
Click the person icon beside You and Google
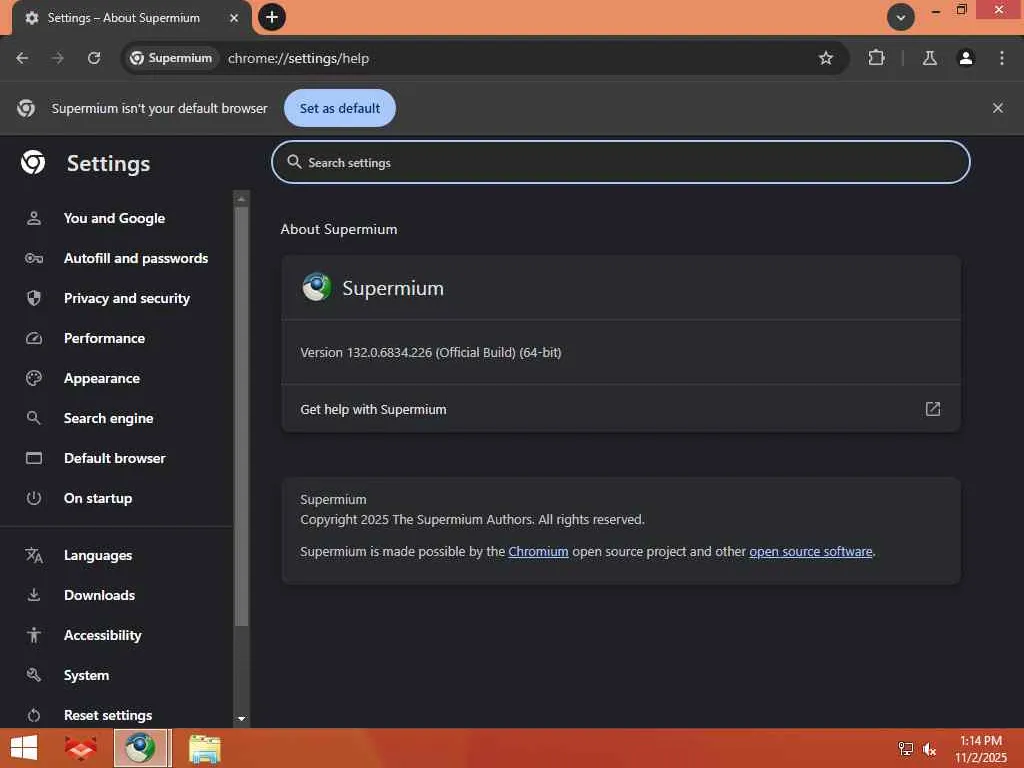coord(34,218)
